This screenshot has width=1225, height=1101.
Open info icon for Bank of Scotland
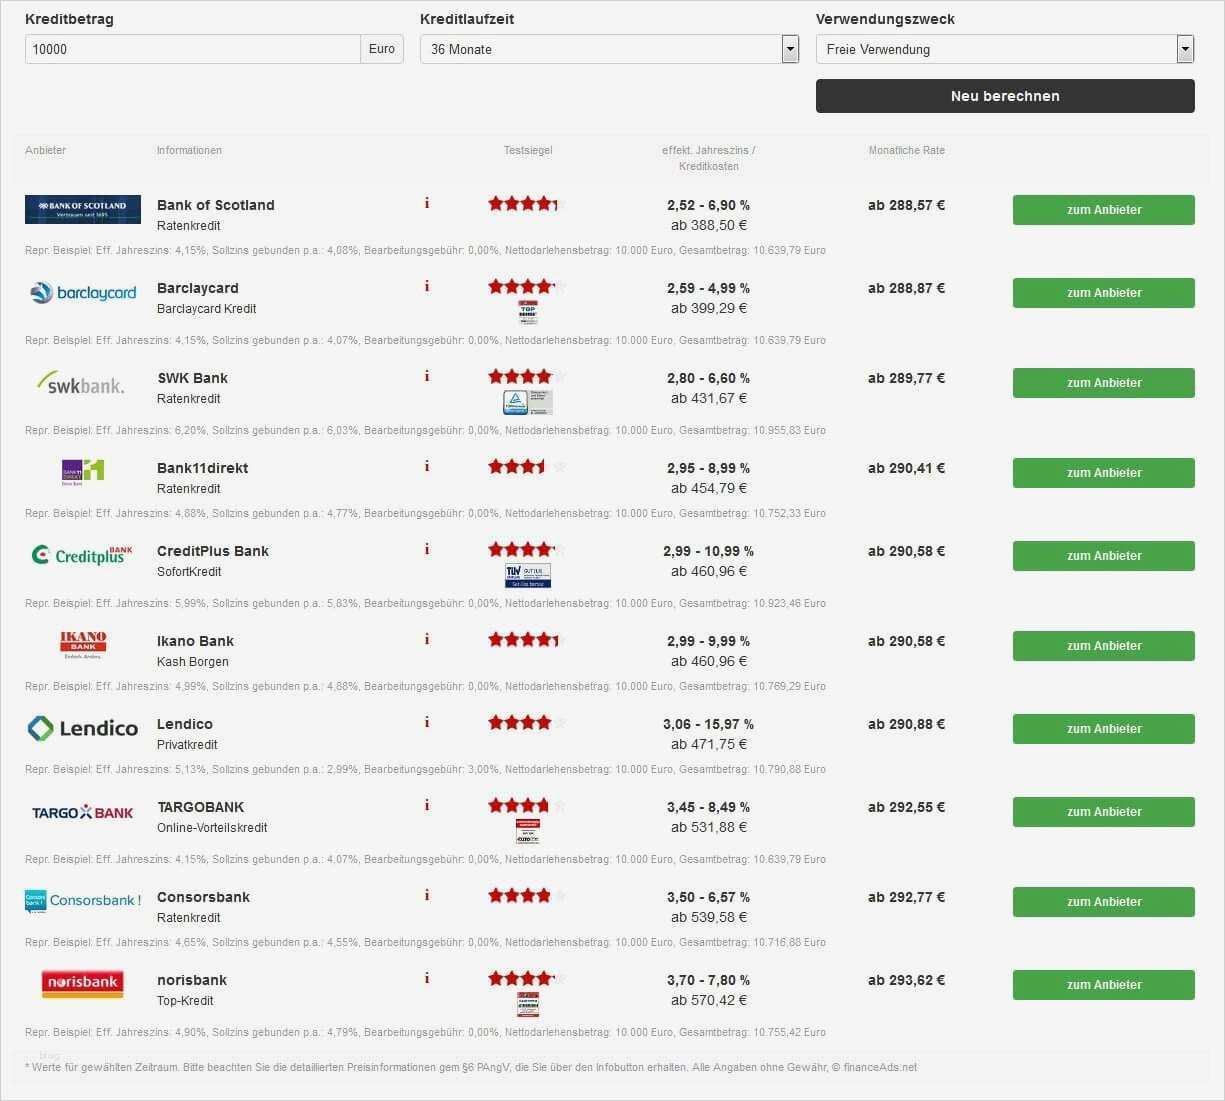coord(427,203)
